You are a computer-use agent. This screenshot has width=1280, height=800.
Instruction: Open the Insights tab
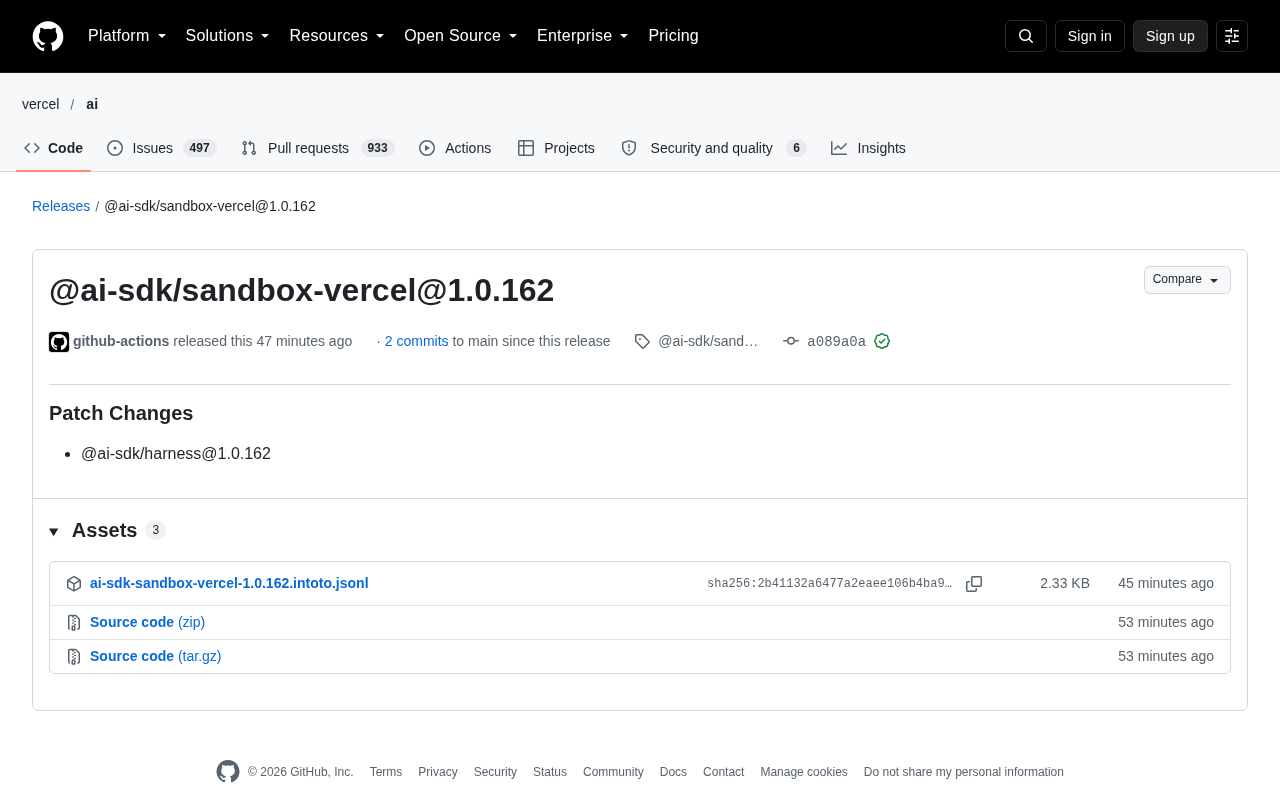pyautogui.click(x=868, y=148)
